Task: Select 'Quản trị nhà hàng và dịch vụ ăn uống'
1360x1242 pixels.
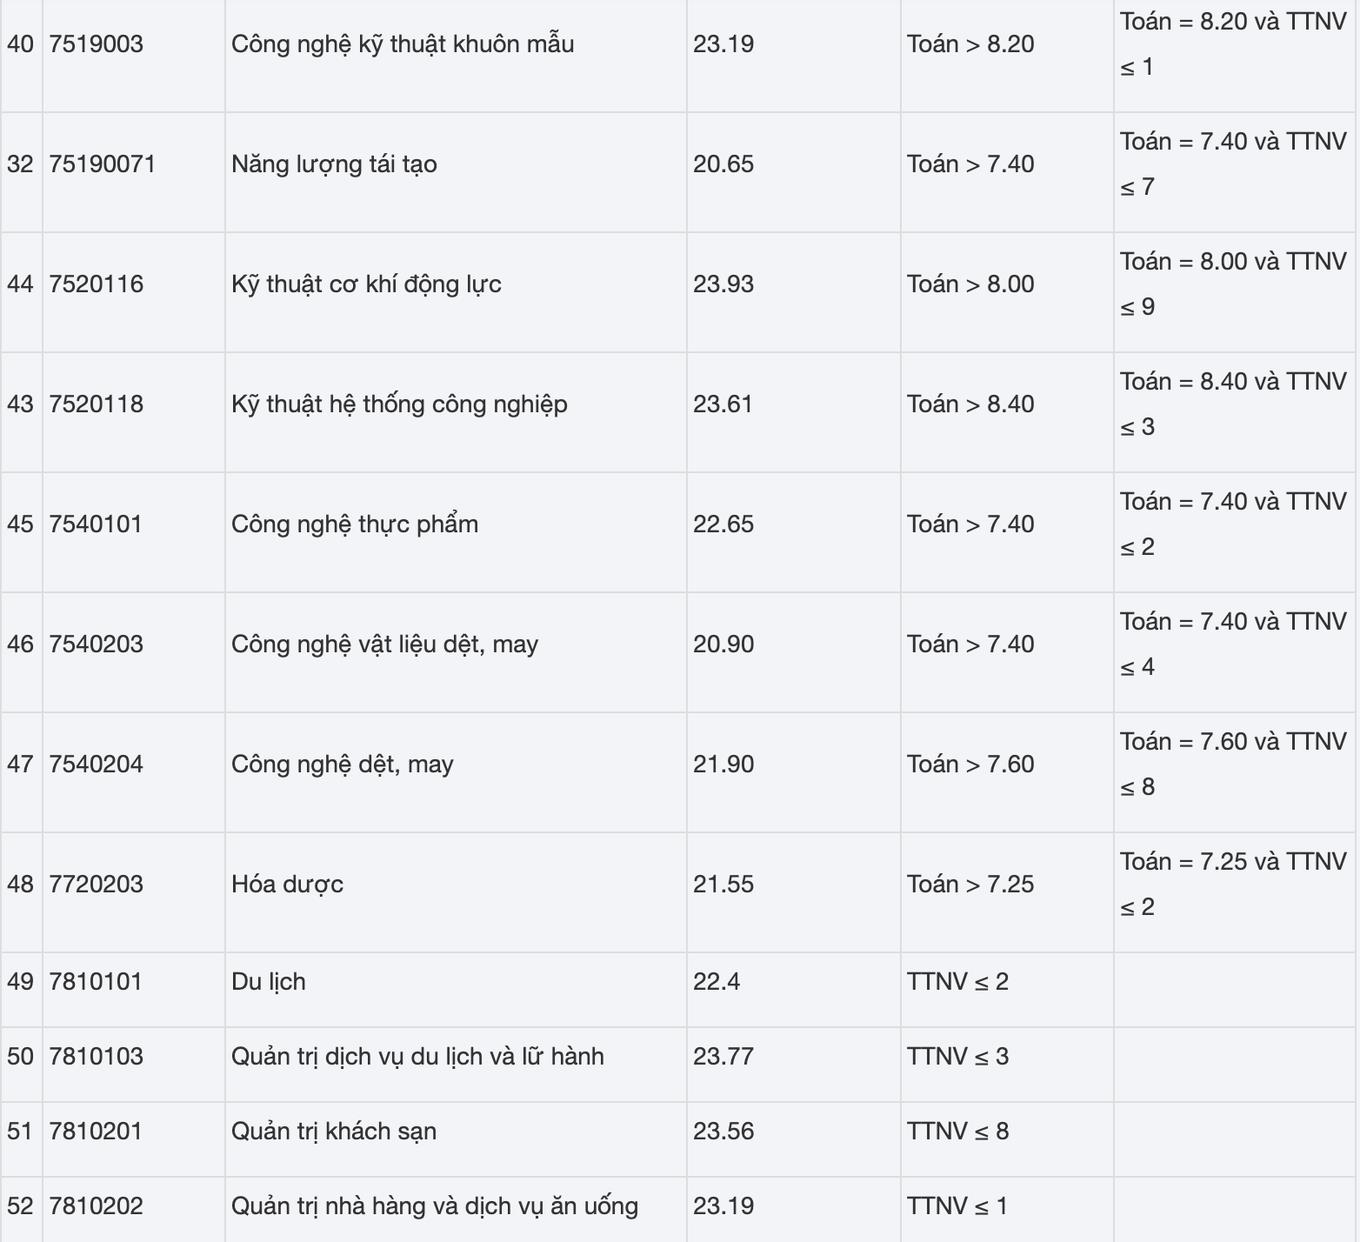Action: (434, 1206)
